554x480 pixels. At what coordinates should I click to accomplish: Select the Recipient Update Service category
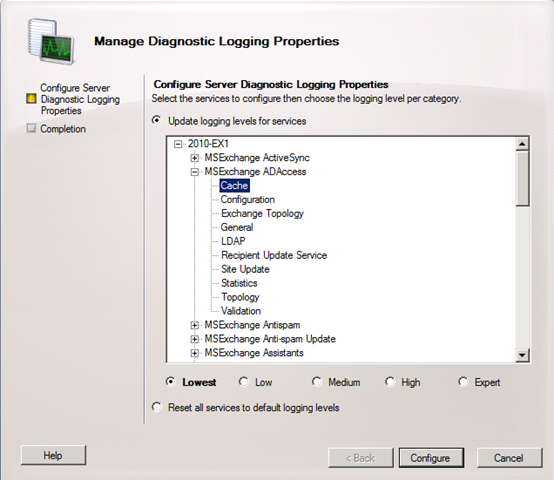(274, 255)
